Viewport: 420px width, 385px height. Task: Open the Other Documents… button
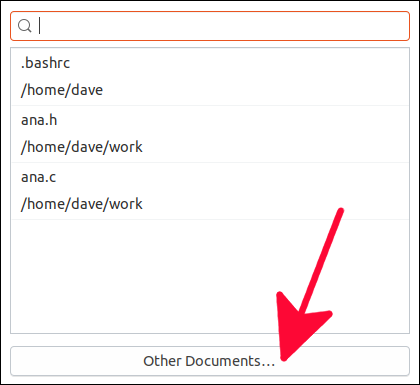210,361
